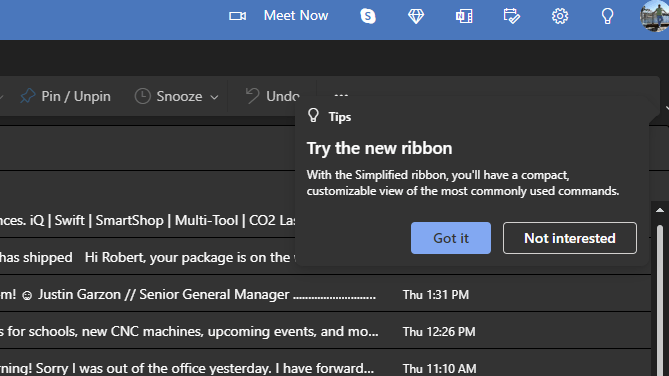Open email mentioning iQ | Swift | SmartShop

[147, 220]
